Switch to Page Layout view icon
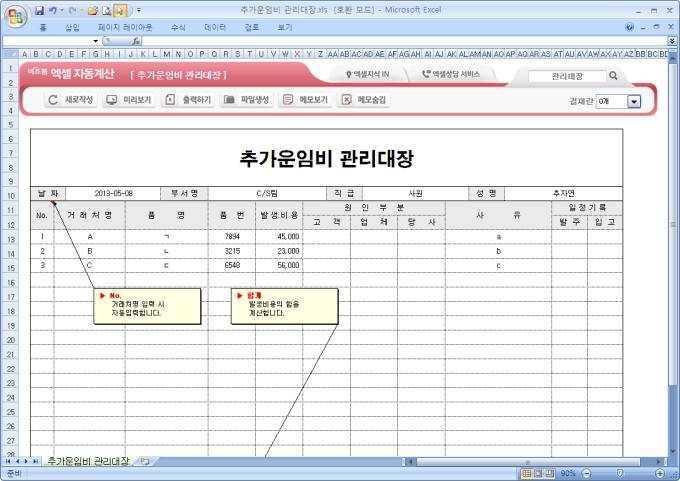The height and width of the screenshot is (481, 680). click(x=538, y=473)
